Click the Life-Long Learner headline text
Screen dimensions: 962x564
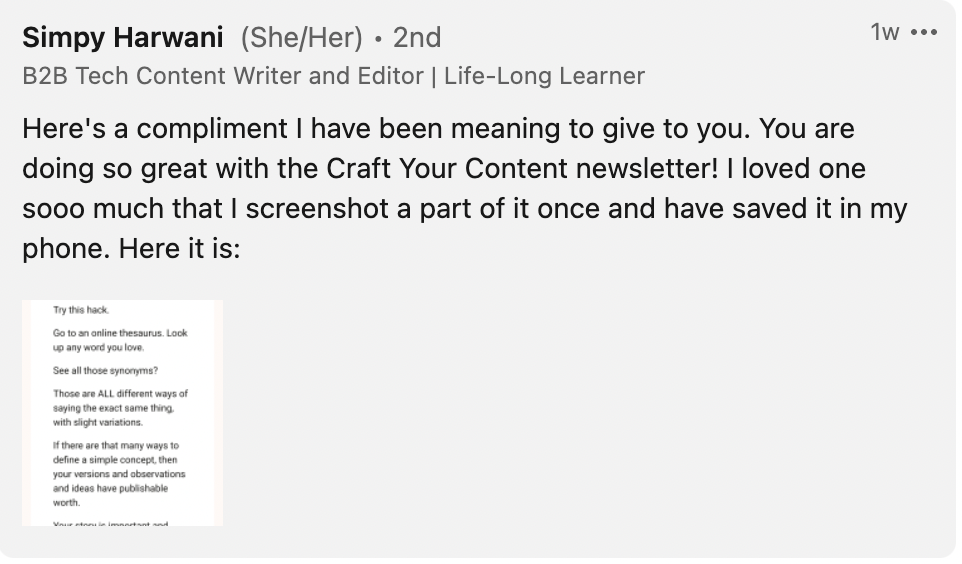click(544, 76)
